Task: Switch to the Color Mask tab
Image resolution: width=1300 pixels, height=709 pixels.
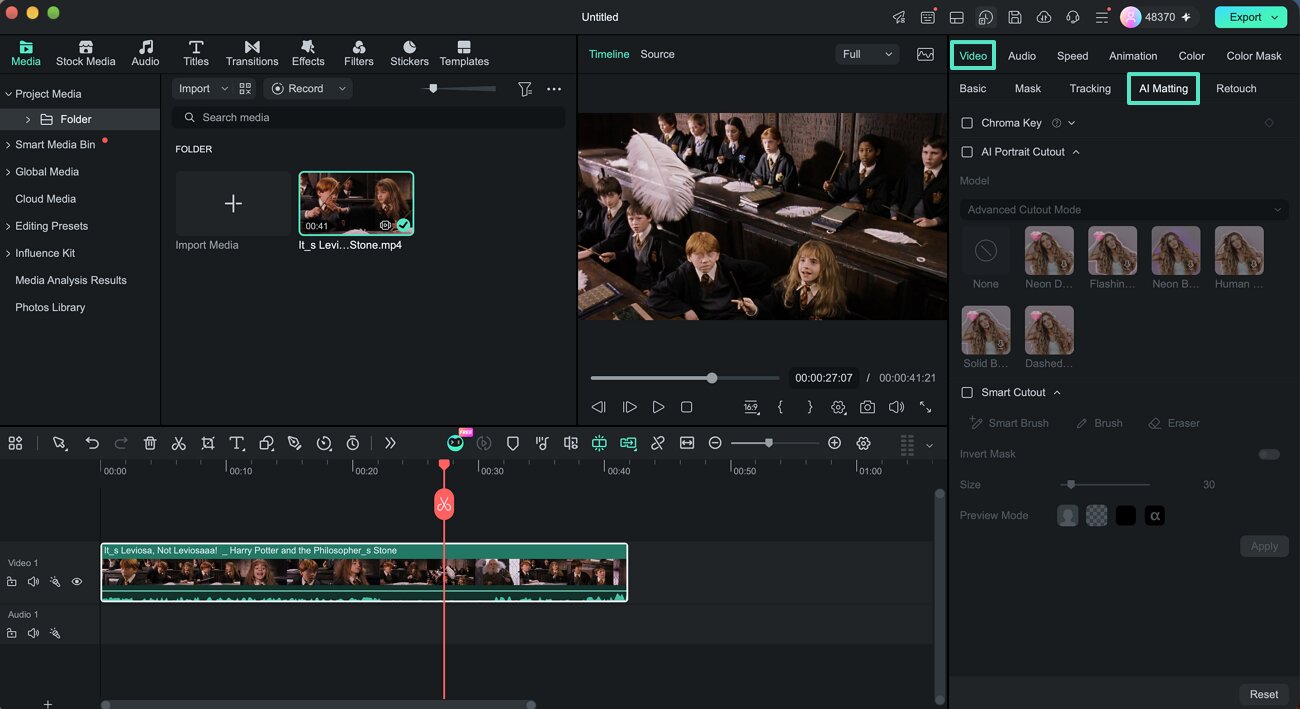Action: pos(1254,56)
